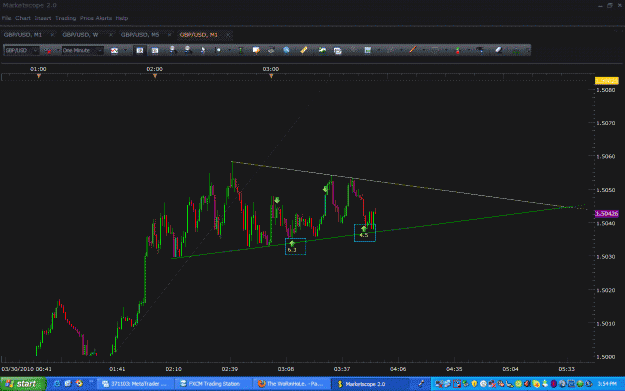Switch to the MetaTrader taskbar window
This screenshot has width=625, height=391.
click(x=136, y=384)
